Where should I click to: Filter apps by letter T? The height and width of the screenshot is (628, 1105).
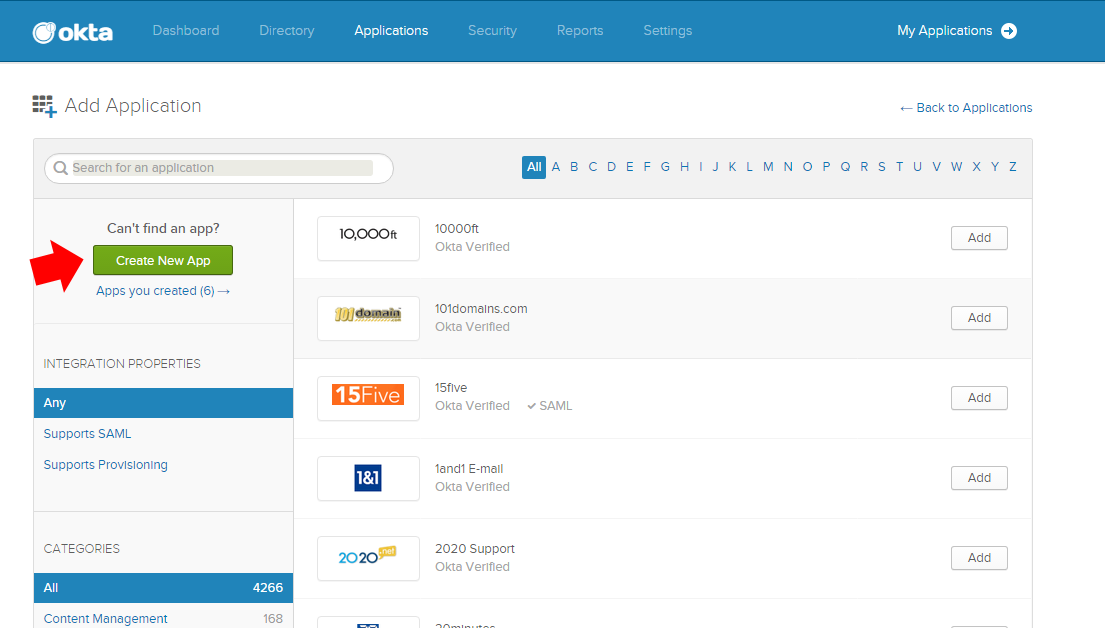pyautogui.click(x=899, y=167)
